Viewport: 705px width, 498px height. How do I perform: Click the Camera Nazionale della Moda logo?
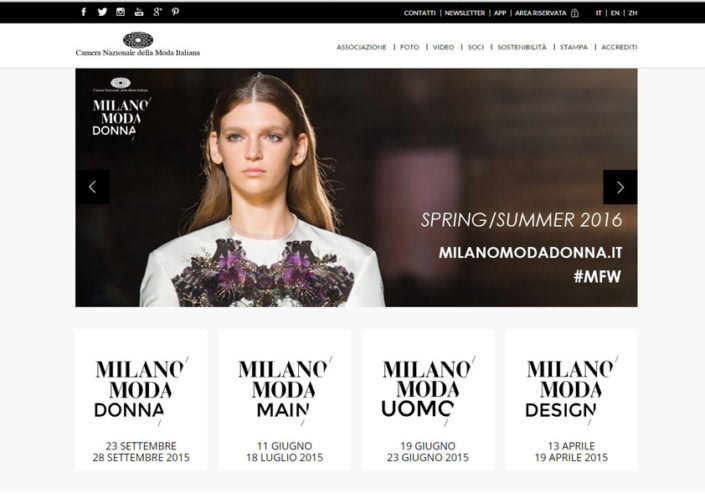tap(138, 44)
